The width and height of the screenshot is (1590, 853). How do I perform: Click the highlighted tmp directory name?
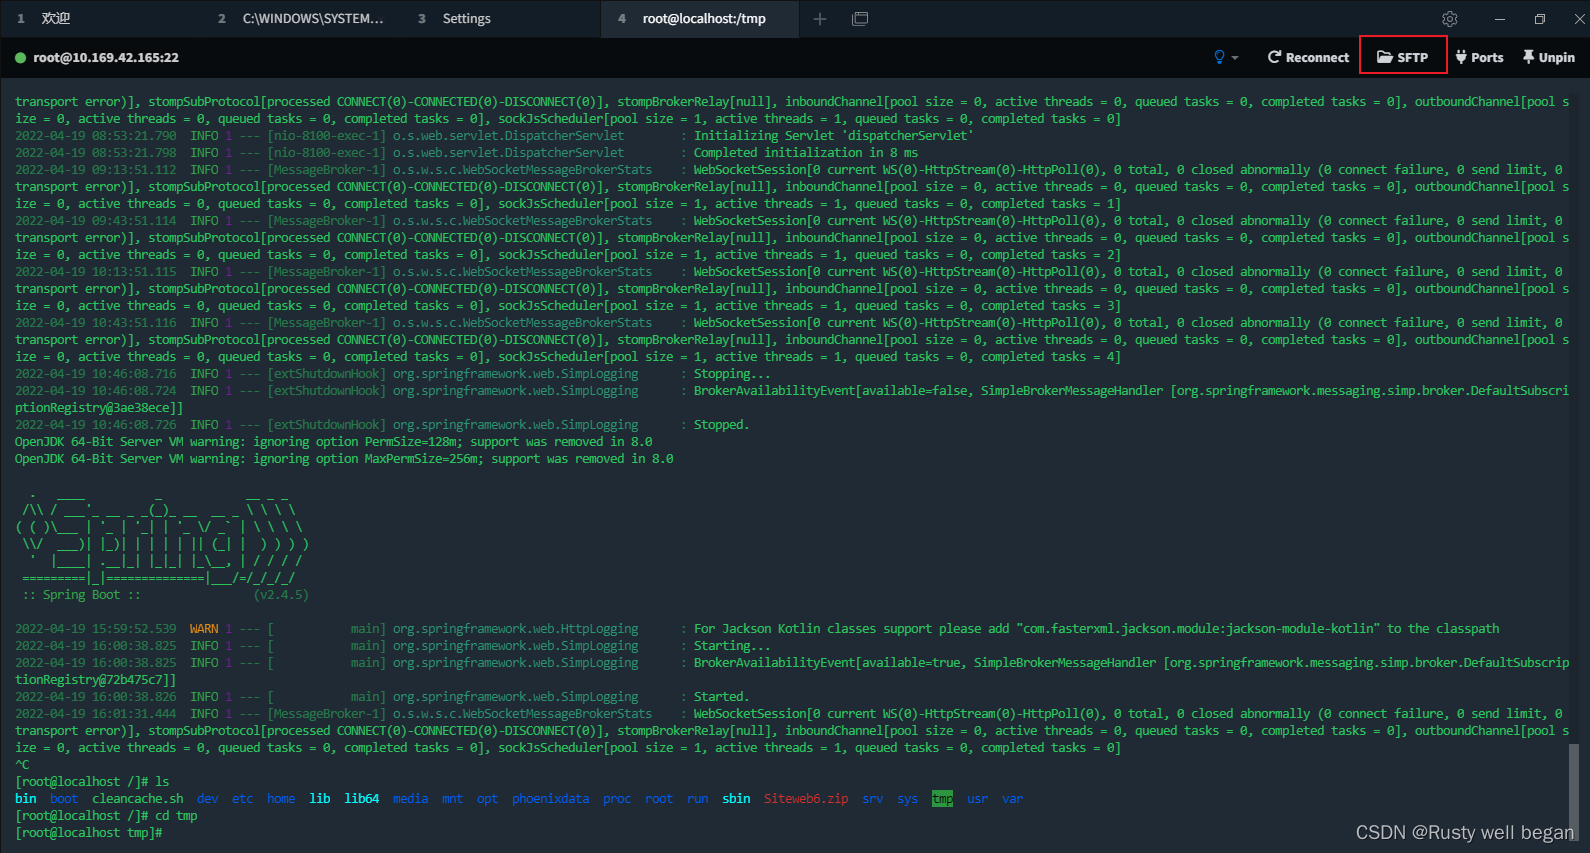tap(942, 799)
